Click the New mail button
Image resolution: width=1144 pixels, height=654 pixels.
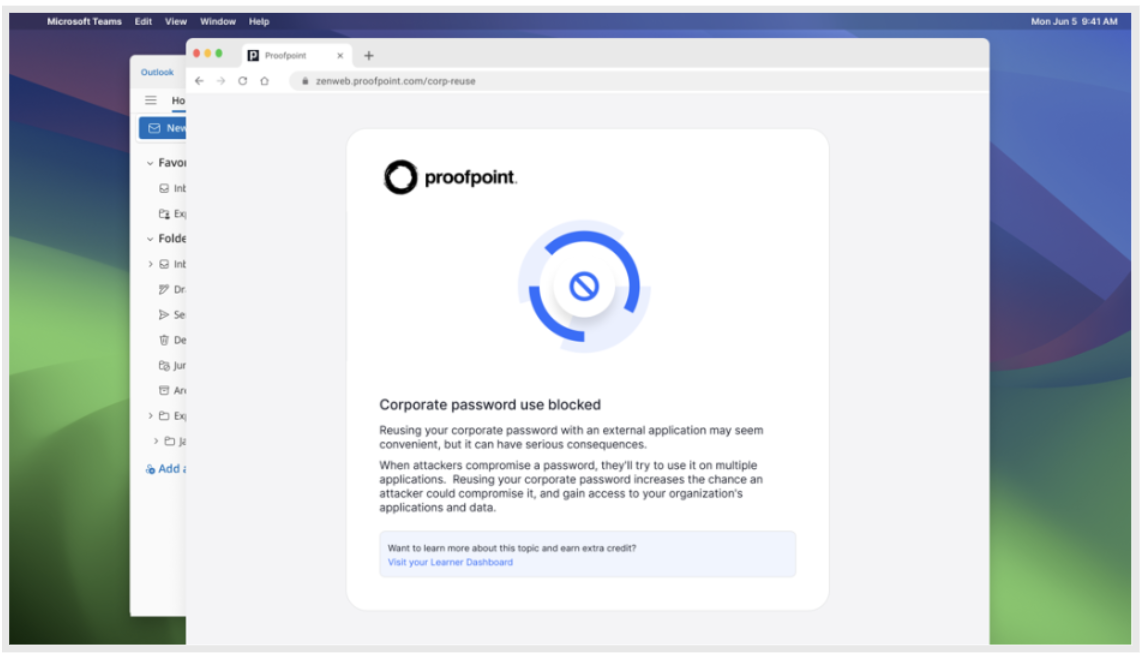coord(163,128)
